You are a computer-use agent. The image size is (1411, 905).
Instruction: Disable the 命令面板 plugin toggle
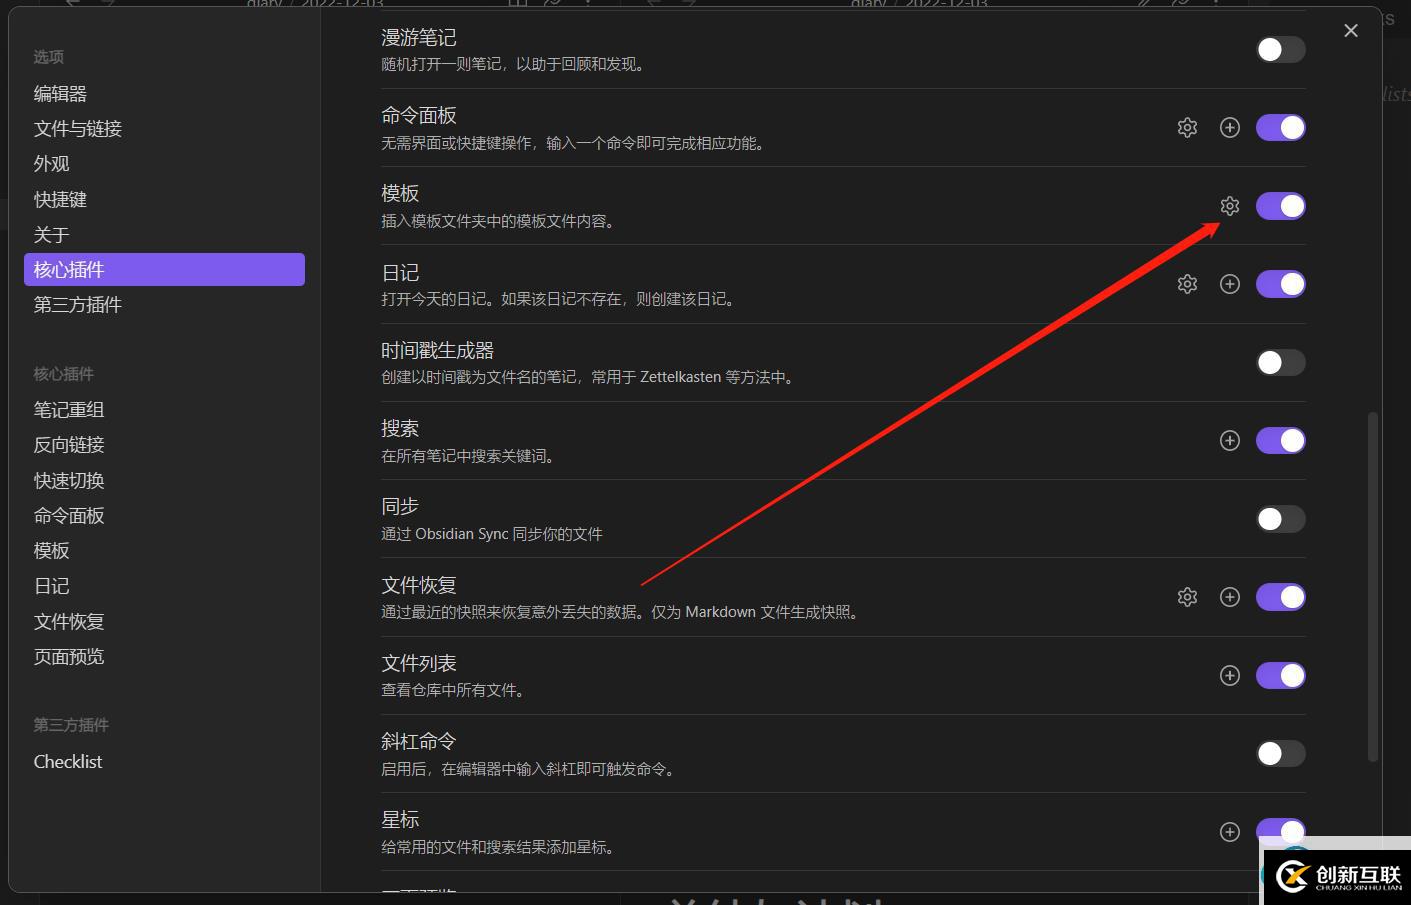coord(1281,128)
